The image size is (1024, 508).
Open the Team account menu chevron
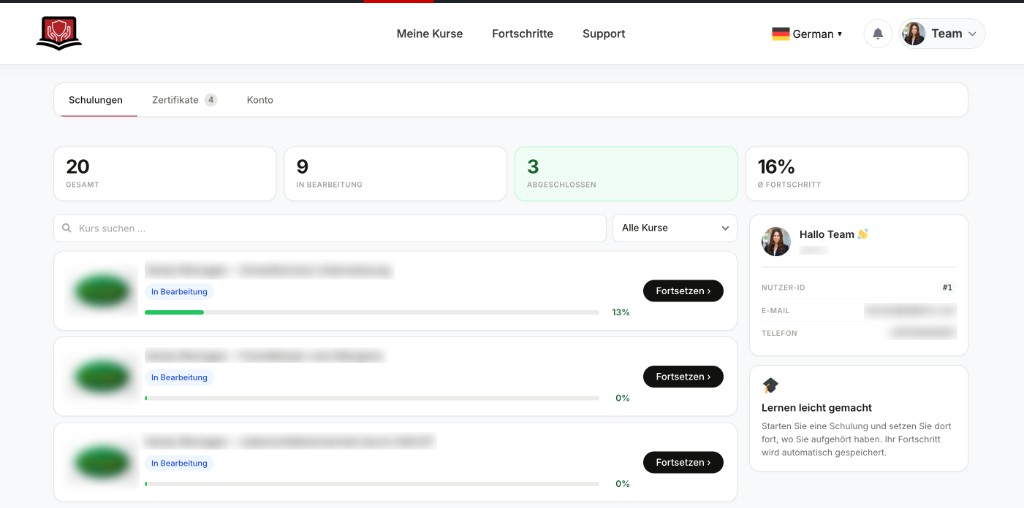(x=972, y=34)
